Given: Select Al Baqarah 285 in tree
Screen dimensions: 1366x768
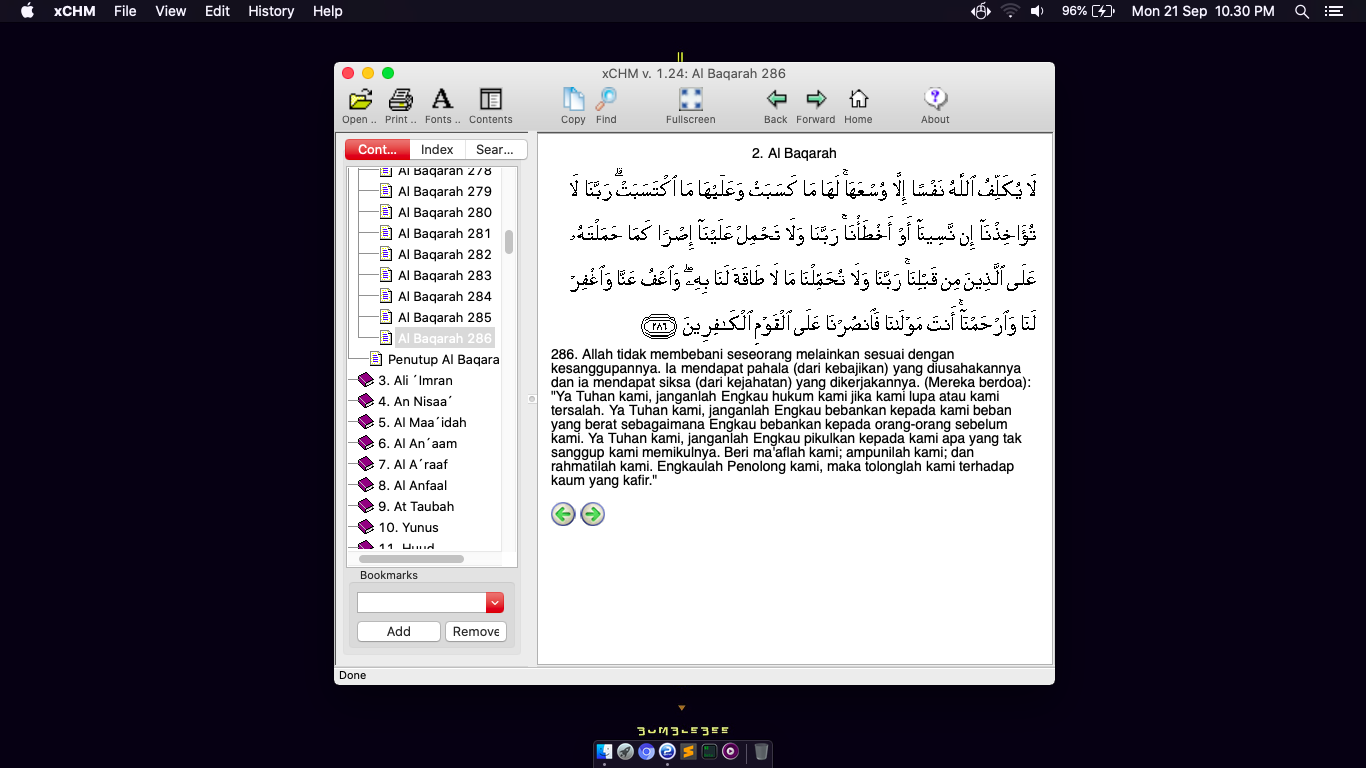Looking at the screenshot, I should tap(445, 317).
